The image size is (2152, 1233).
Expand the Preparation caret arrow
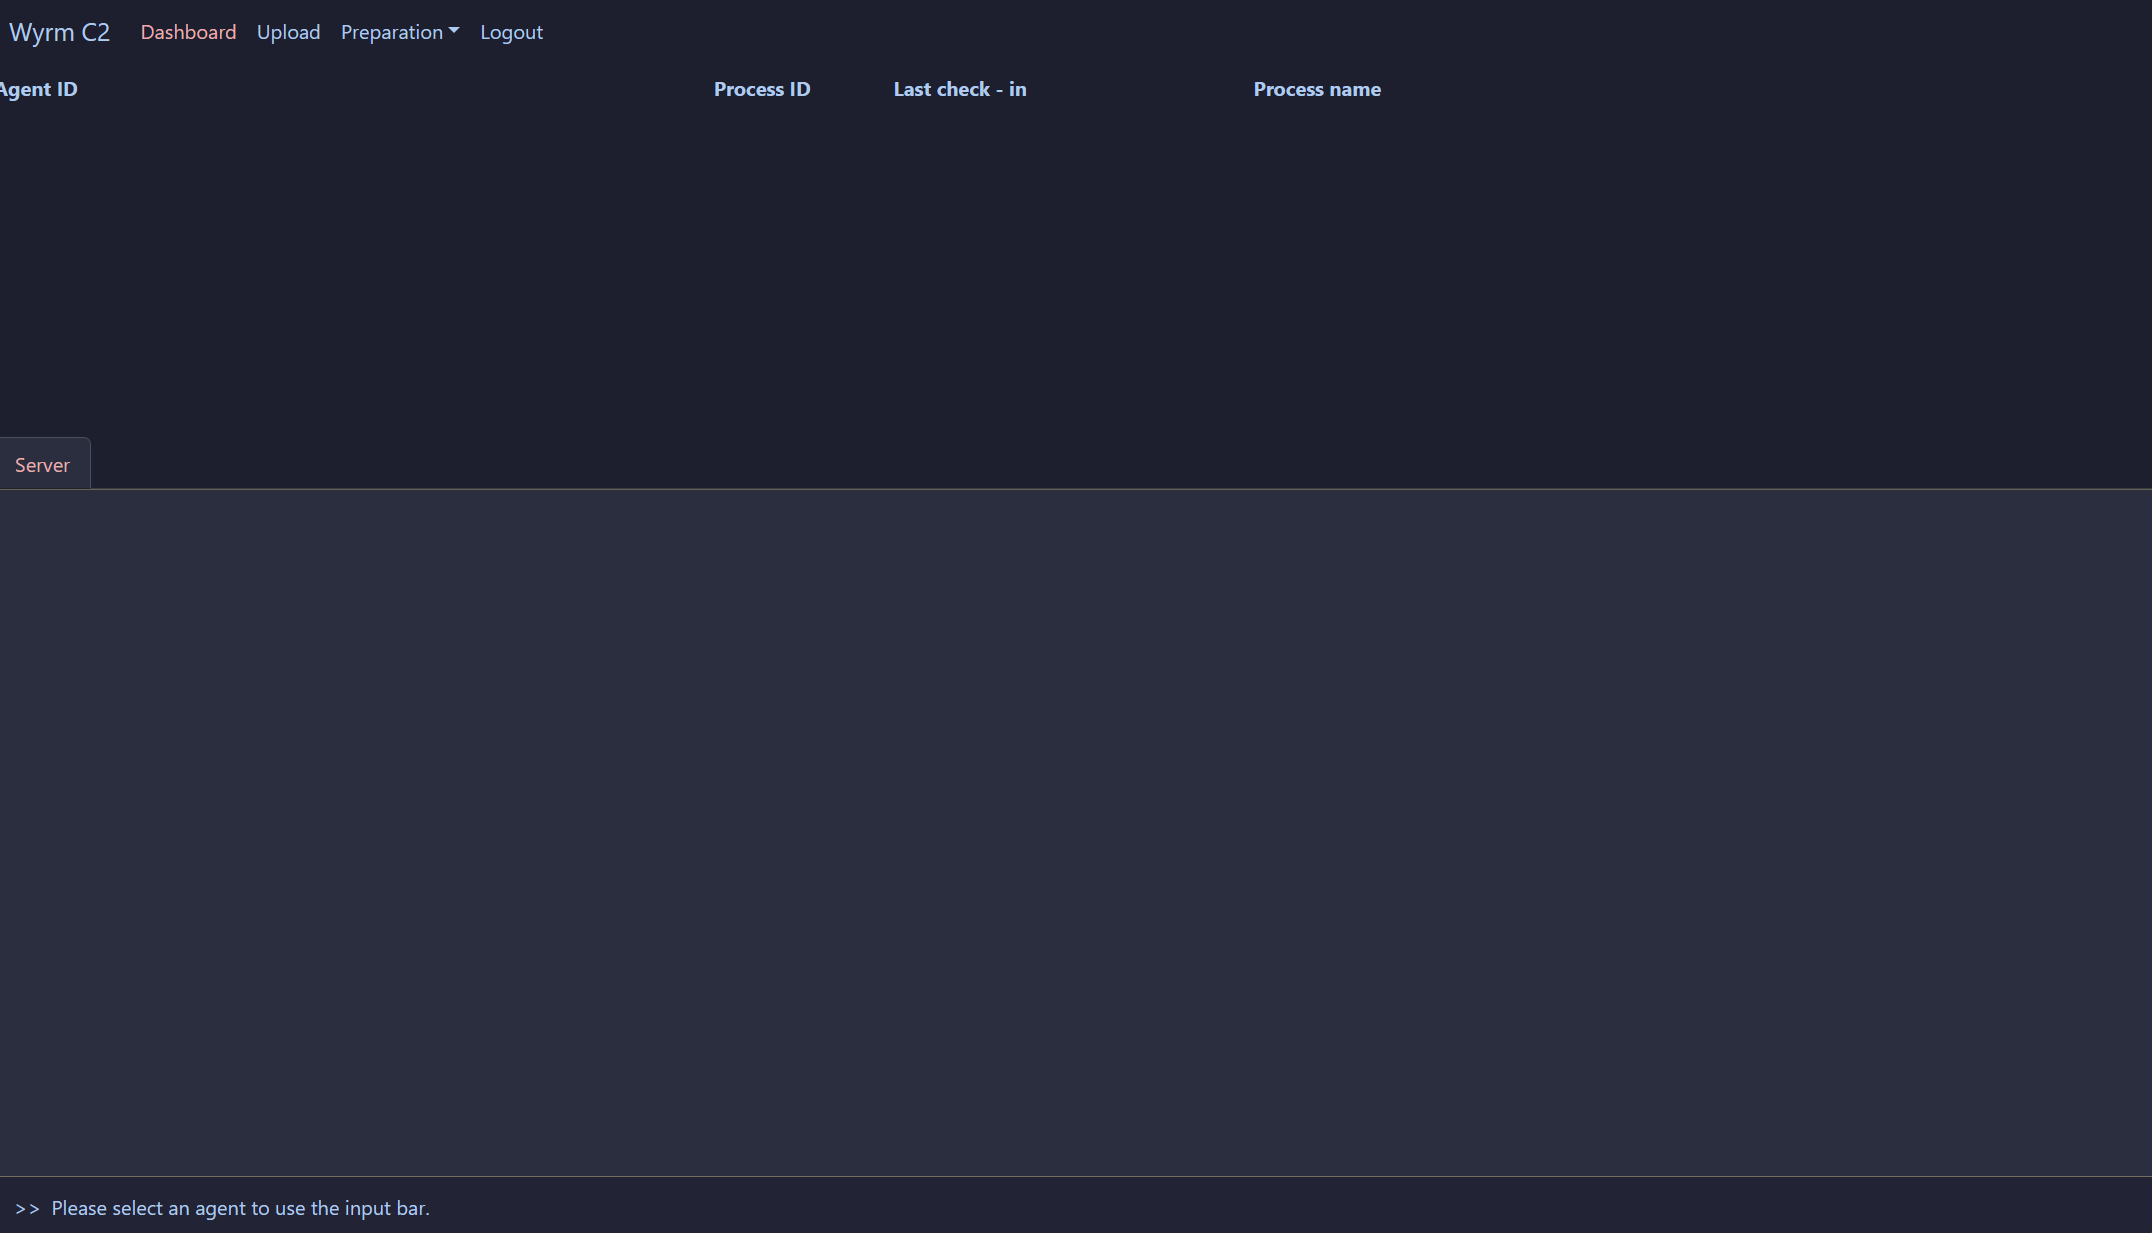click(453, 33)
